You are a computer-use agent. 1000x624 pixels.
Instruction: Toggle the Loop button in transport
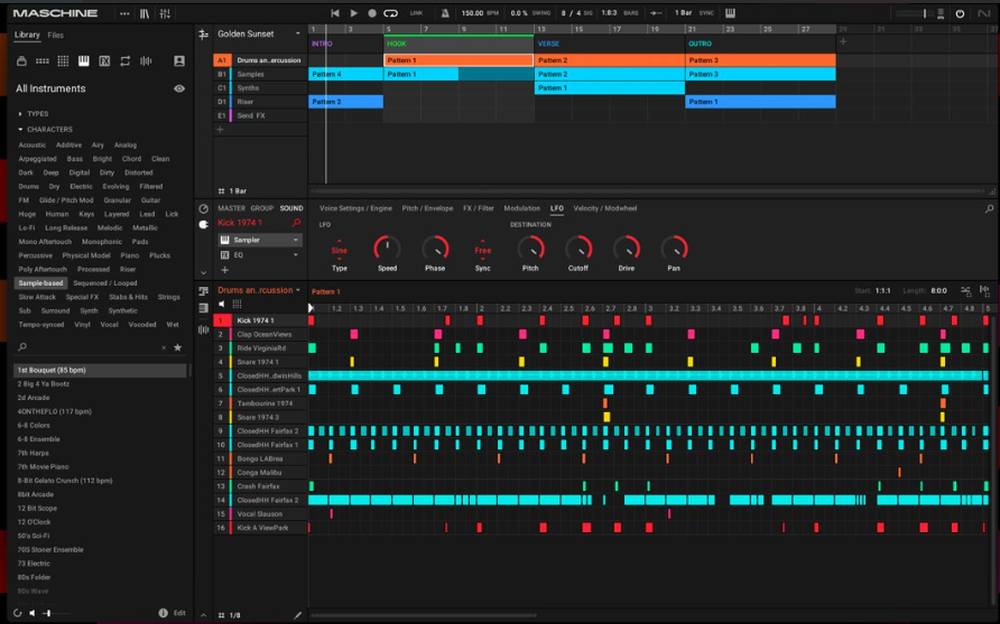coord(390,13)
